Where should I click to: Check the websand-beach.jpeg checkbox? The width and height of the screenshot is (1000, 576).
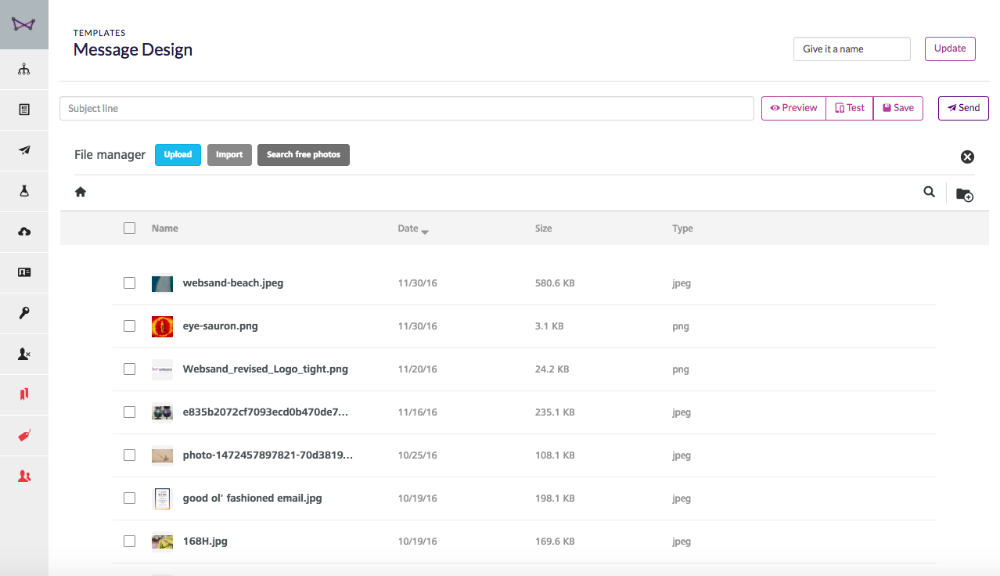click(129, 283)
